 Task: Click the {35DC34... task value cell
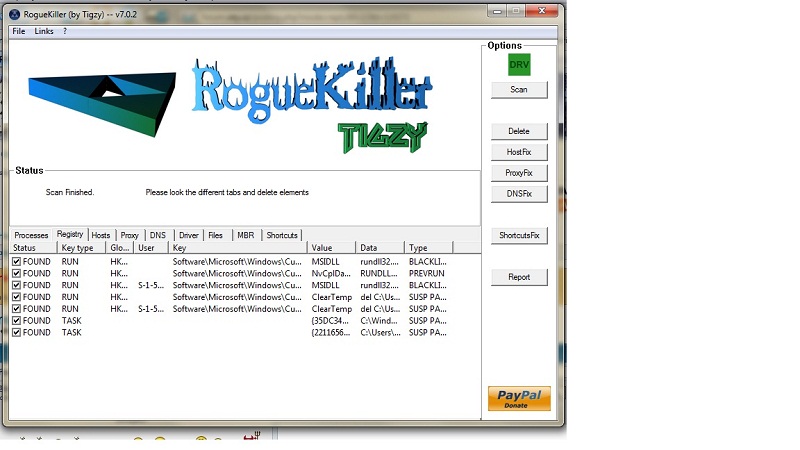(x=330, y=320)
